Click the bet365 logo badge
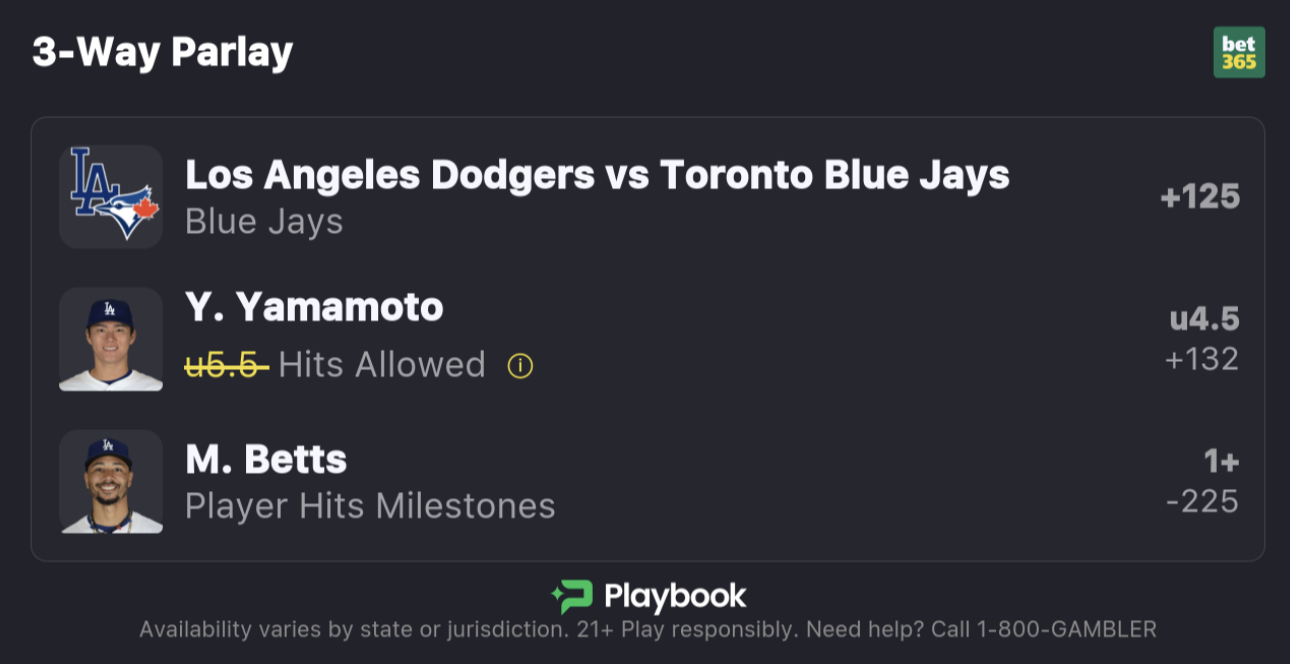Screen dimensions: 1290x664 (x=1239, y=52)
